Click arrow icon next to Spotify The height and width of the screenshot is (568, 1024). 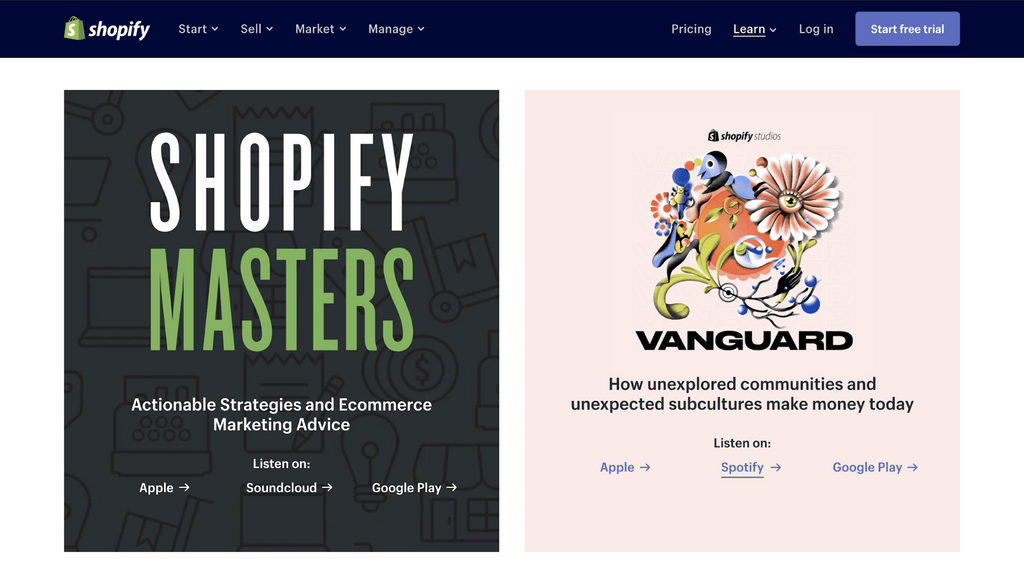(776, 467)
